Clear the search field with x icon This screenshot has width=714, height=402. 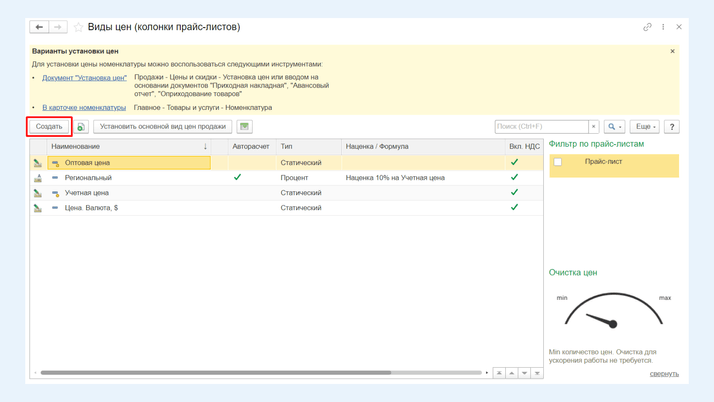(593, 127)
